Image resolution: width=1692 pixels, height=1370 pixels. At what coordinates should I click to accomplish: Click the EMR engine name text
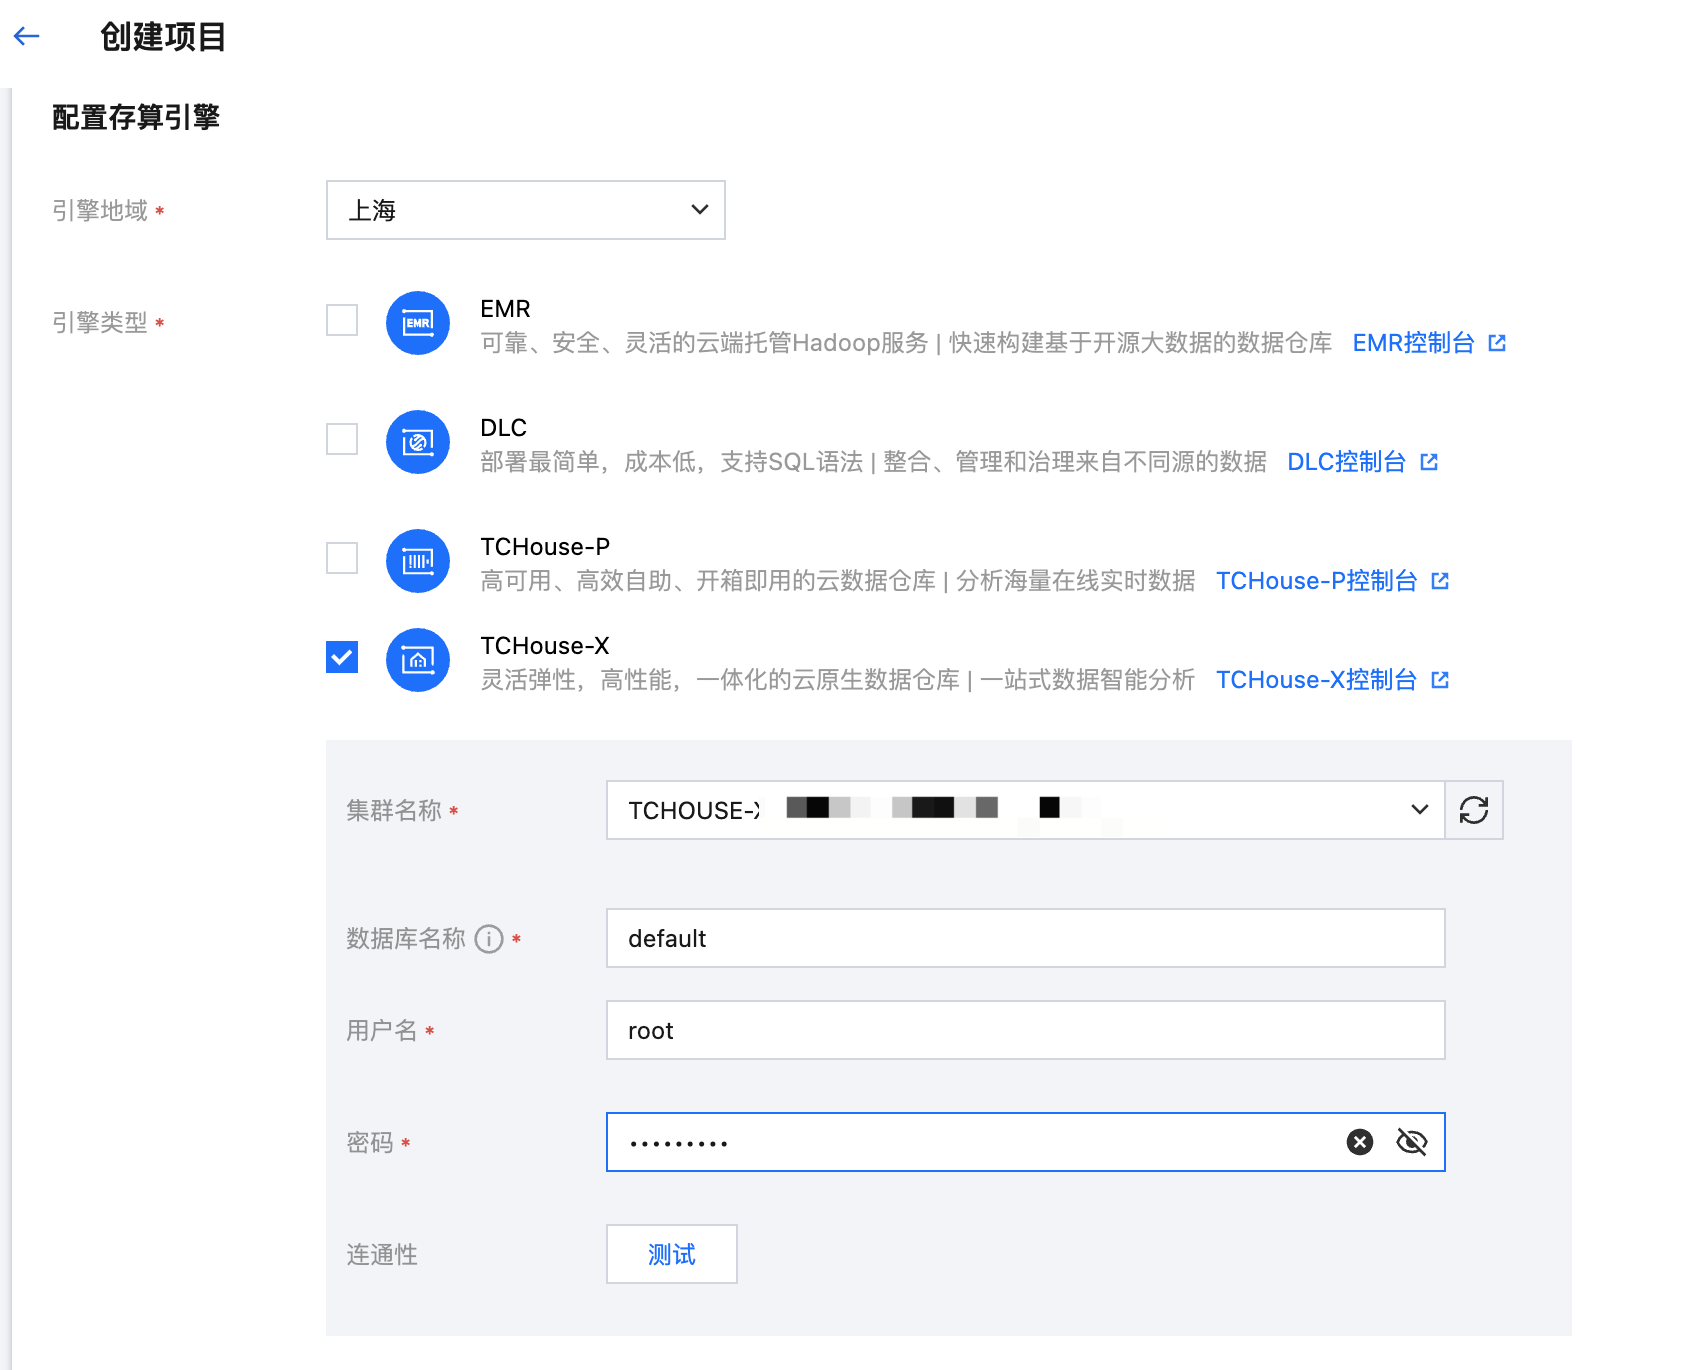505,309
